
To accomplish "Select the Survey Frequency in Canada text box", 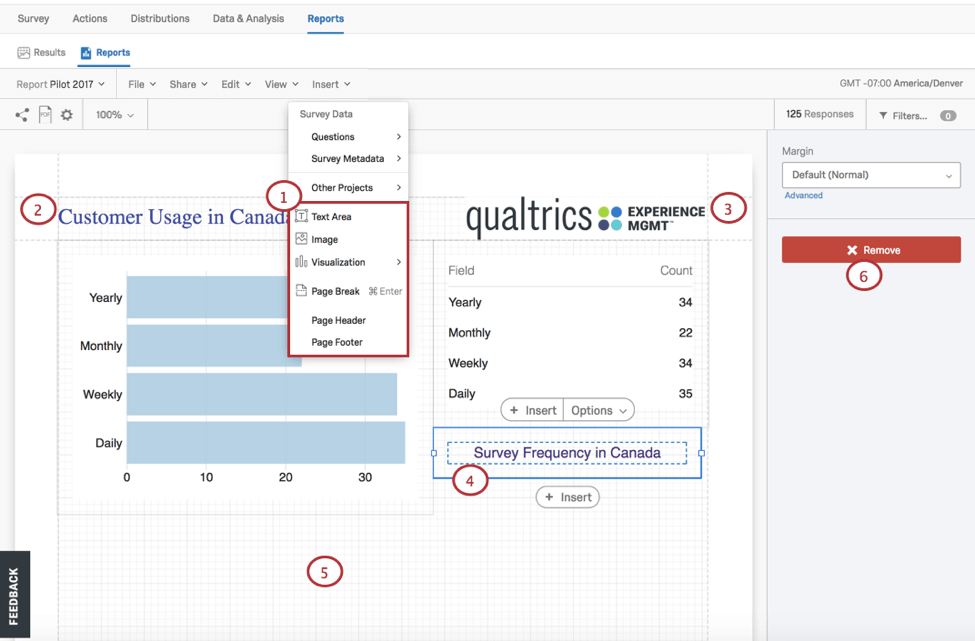I will (567, 453).
